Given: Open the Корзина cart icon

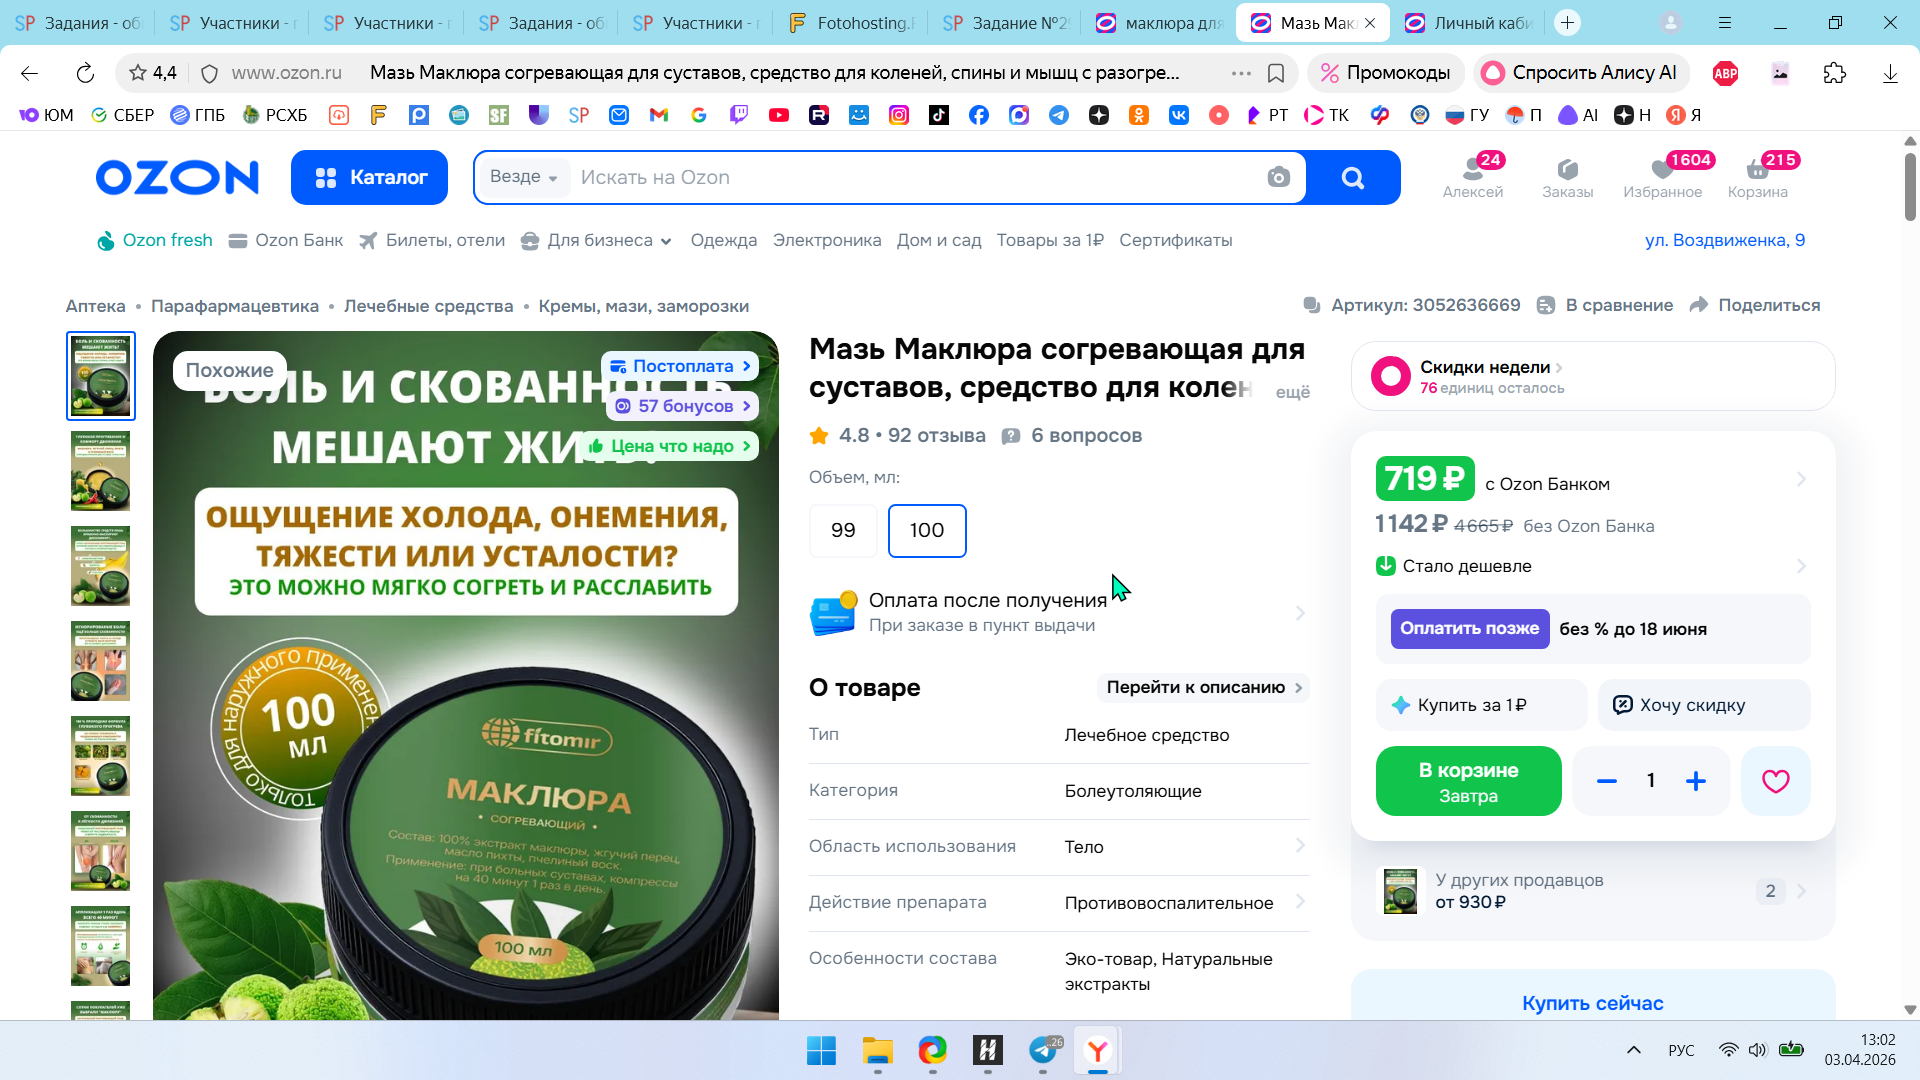Looking at the screenshot, I should point(1757,177).
